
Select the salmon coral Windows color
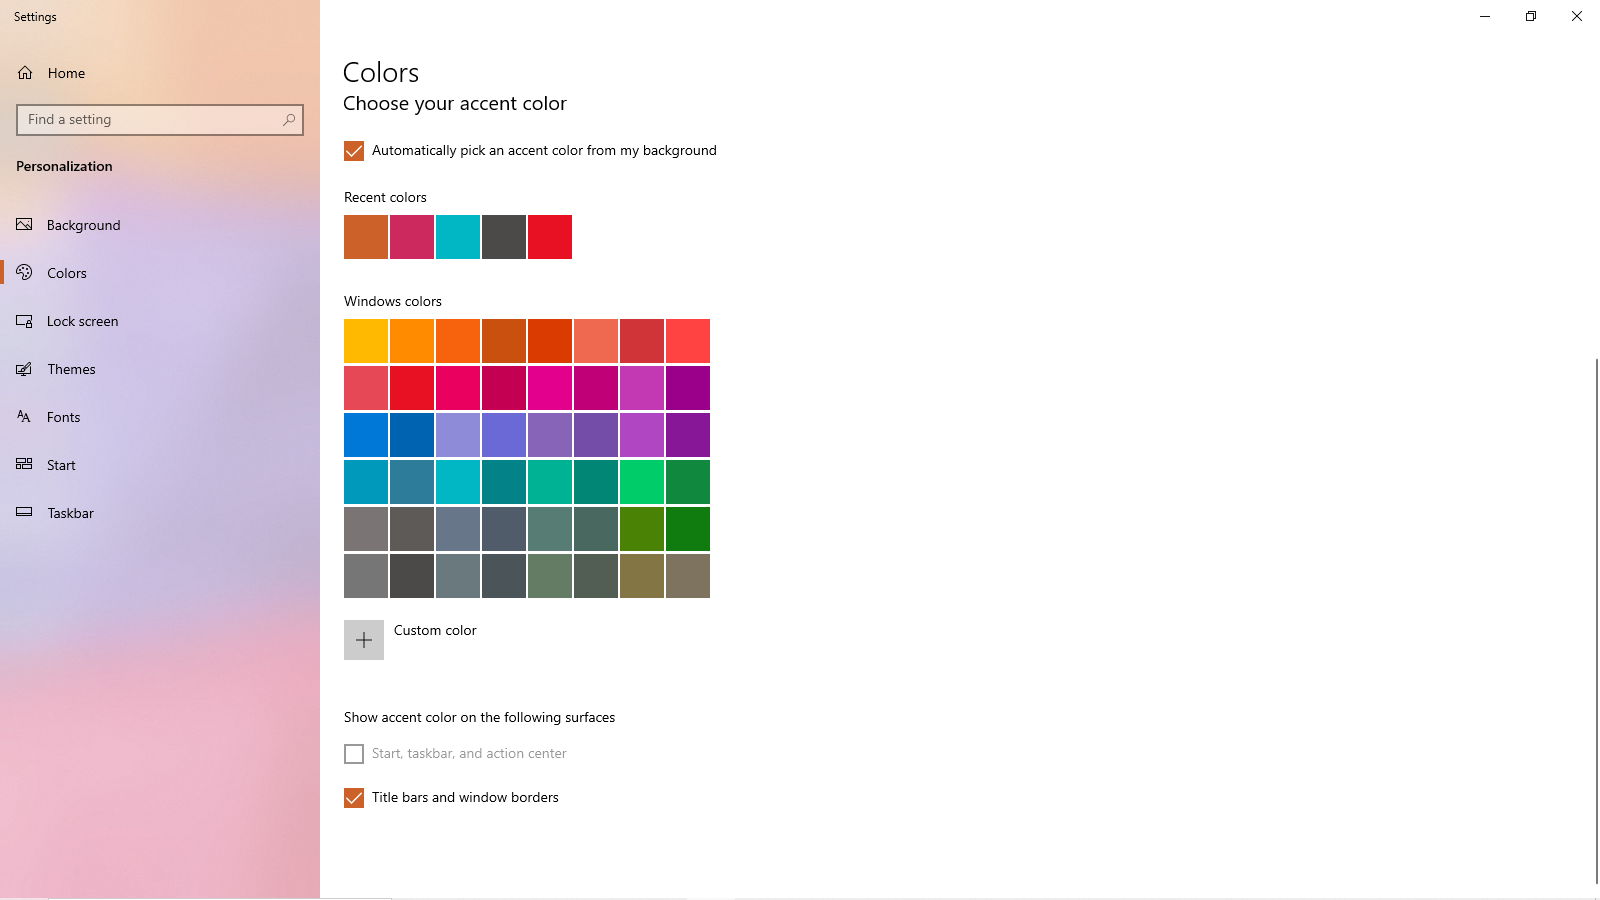click(596, 341)
